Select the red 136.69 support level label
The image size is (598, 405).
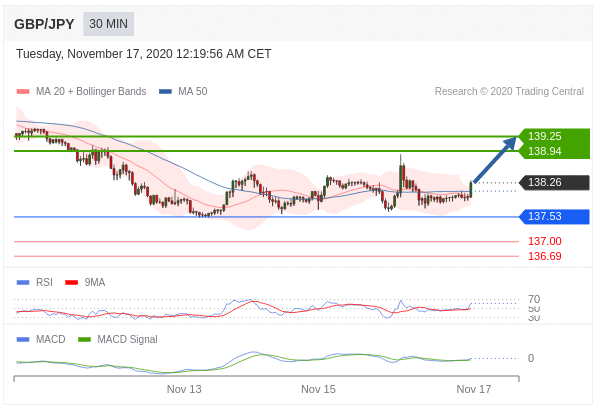545,256
